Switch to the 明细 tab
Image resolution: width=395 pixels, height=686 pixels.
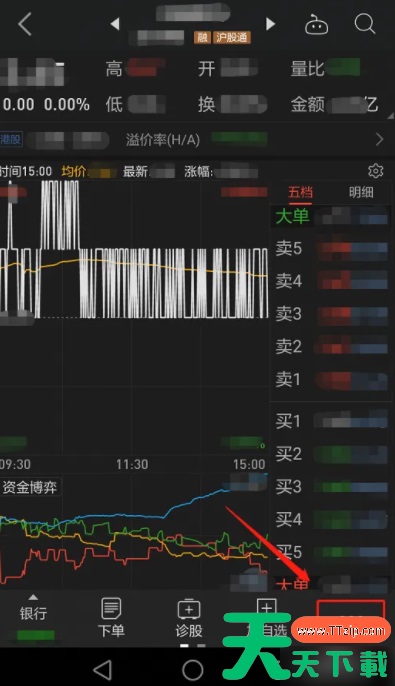click(361, 192)
